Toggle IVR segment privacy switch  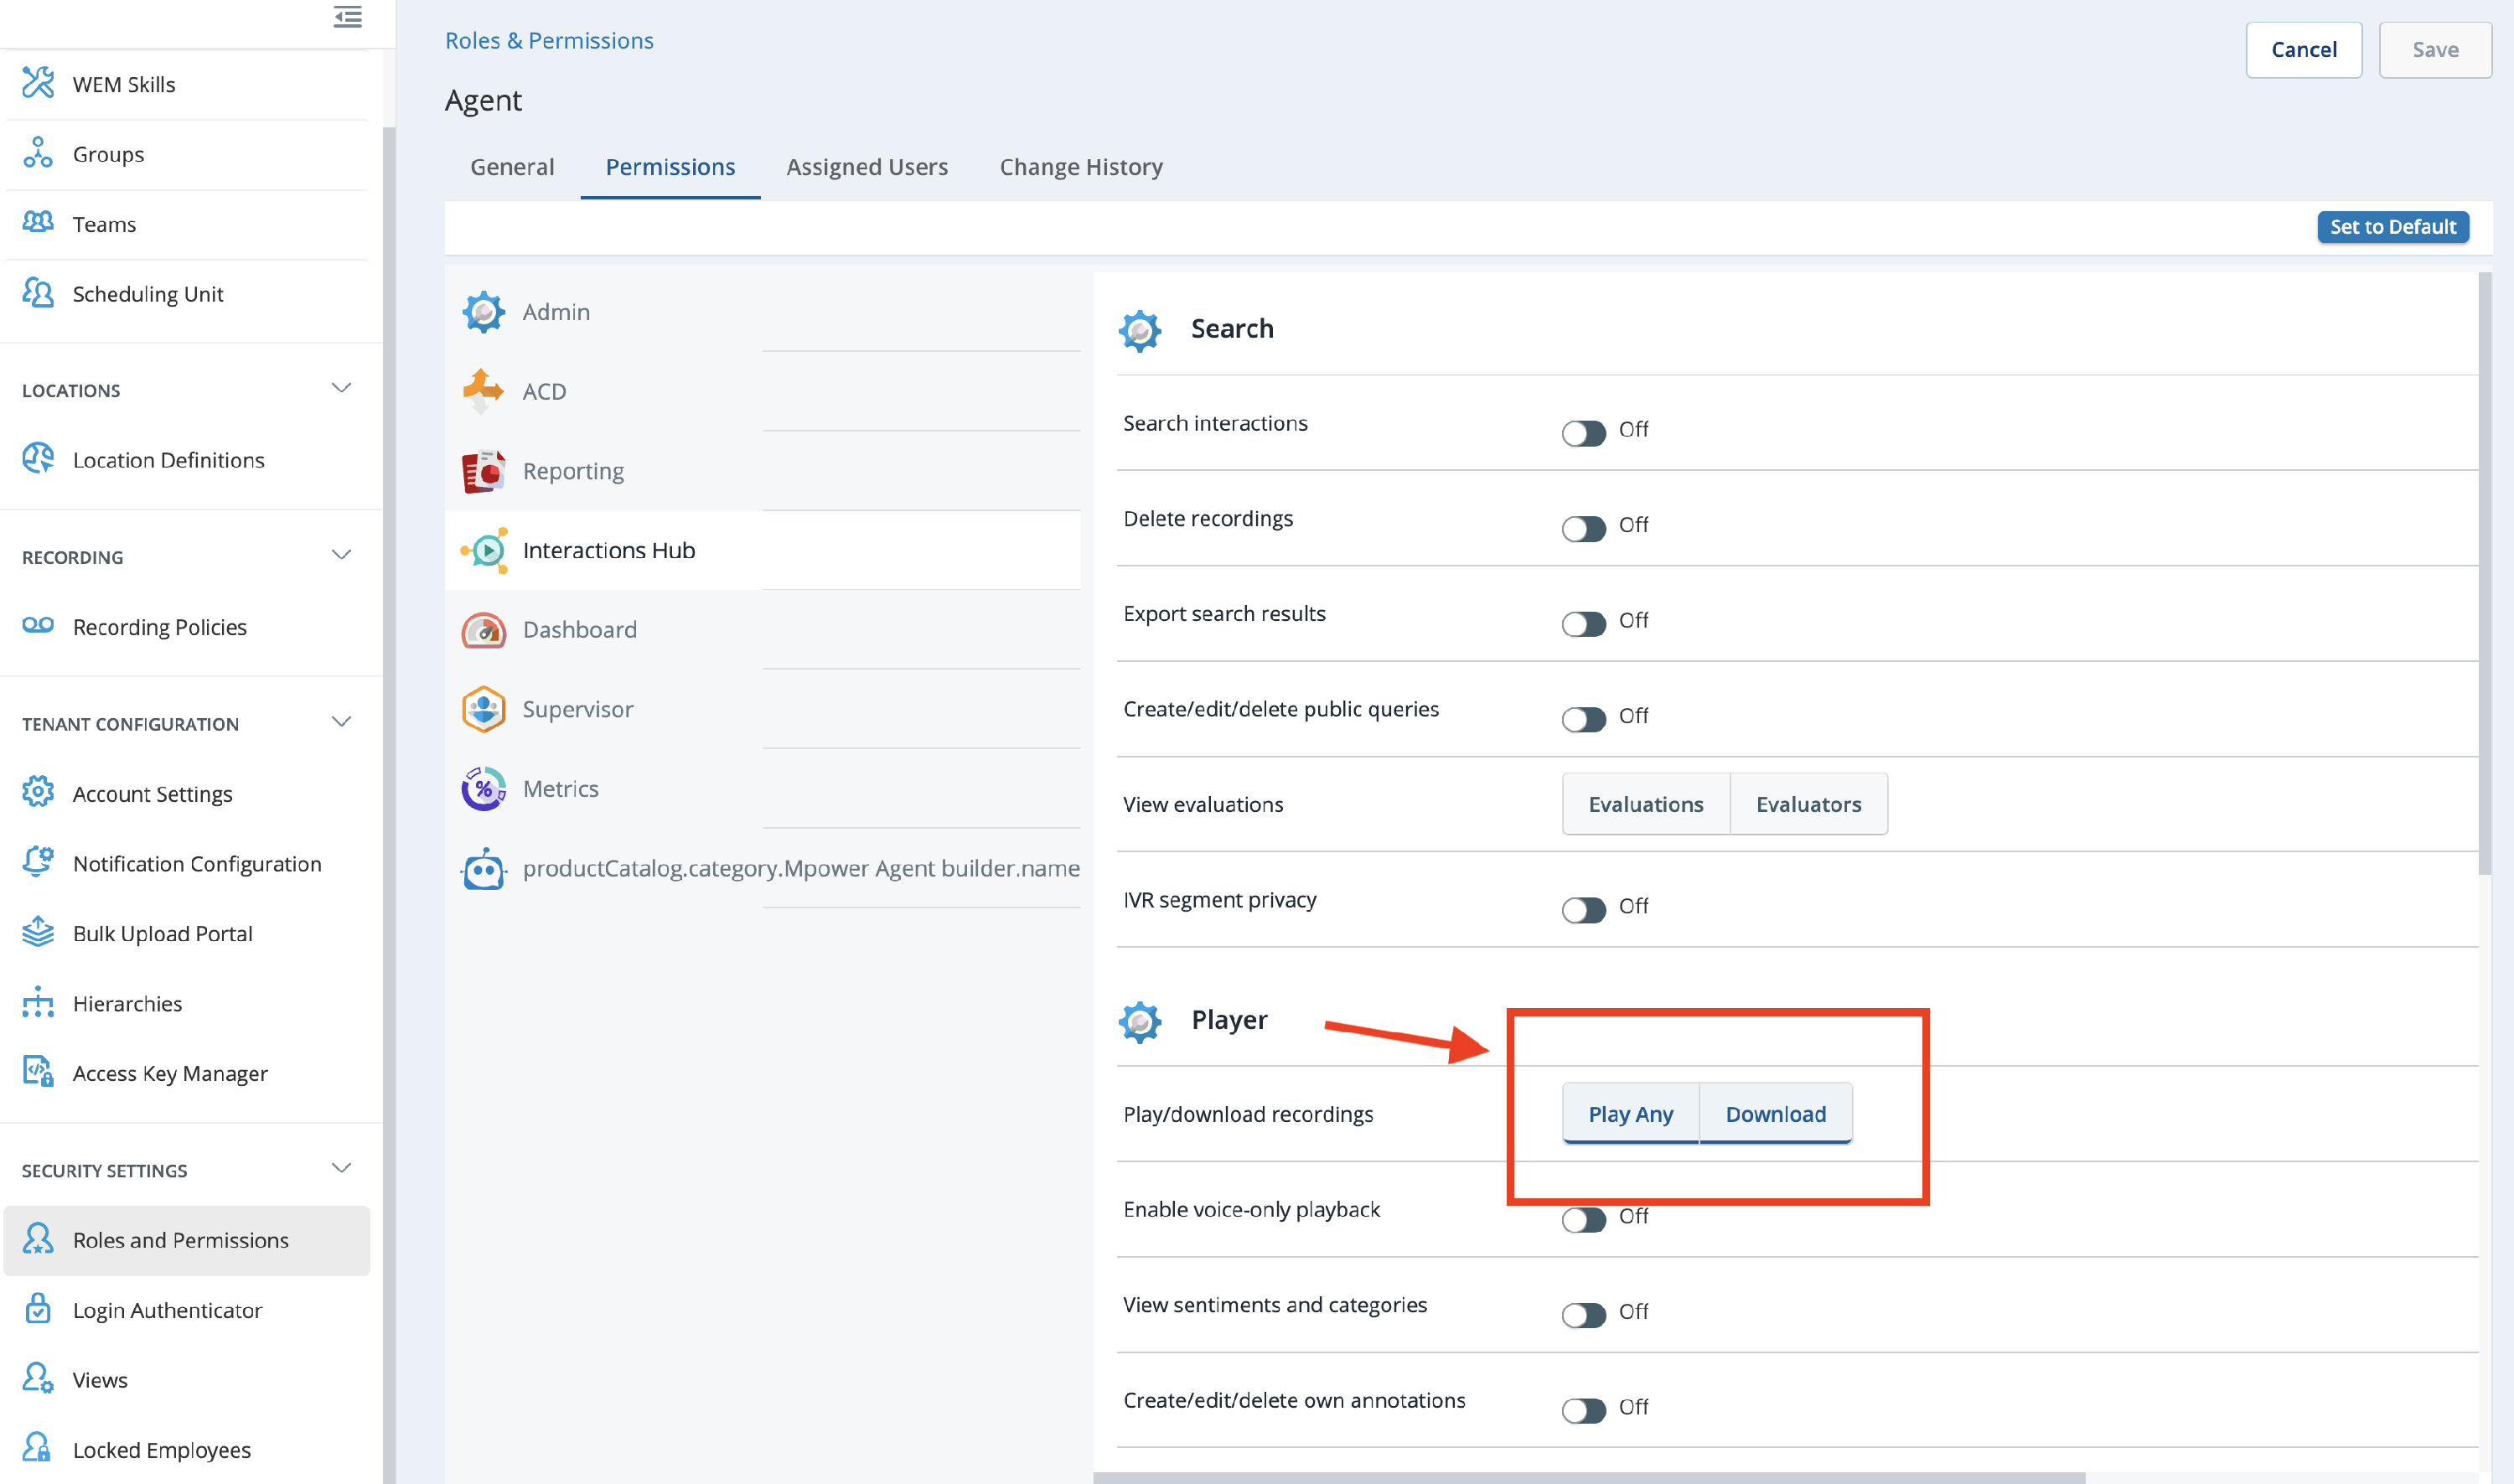click(1583, 908)
